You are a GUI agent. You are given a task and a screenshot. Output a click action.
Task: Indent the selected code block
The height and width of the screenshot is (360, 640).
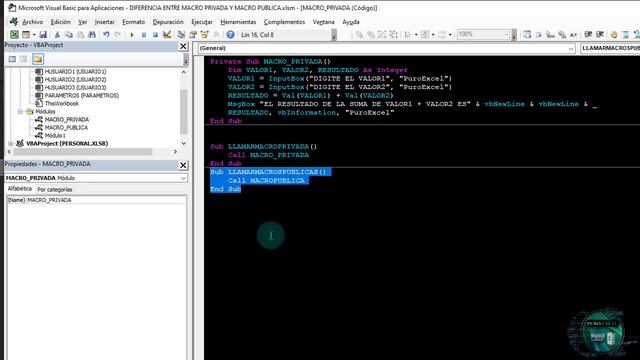point(588,35)
